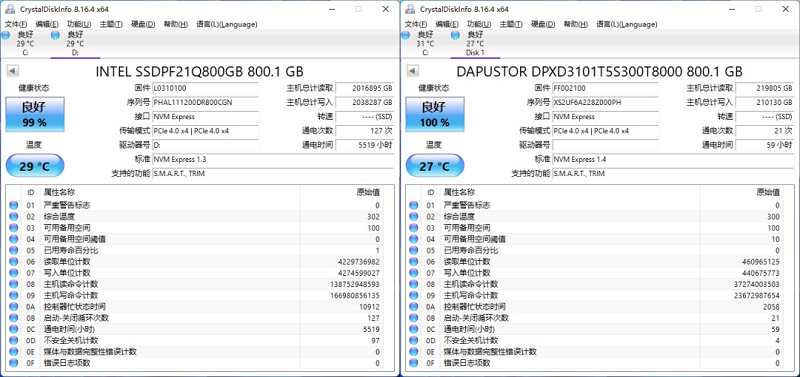Open 语言(L)(Language) menu in left window
The image size is (800, 377).
point(227,24)
